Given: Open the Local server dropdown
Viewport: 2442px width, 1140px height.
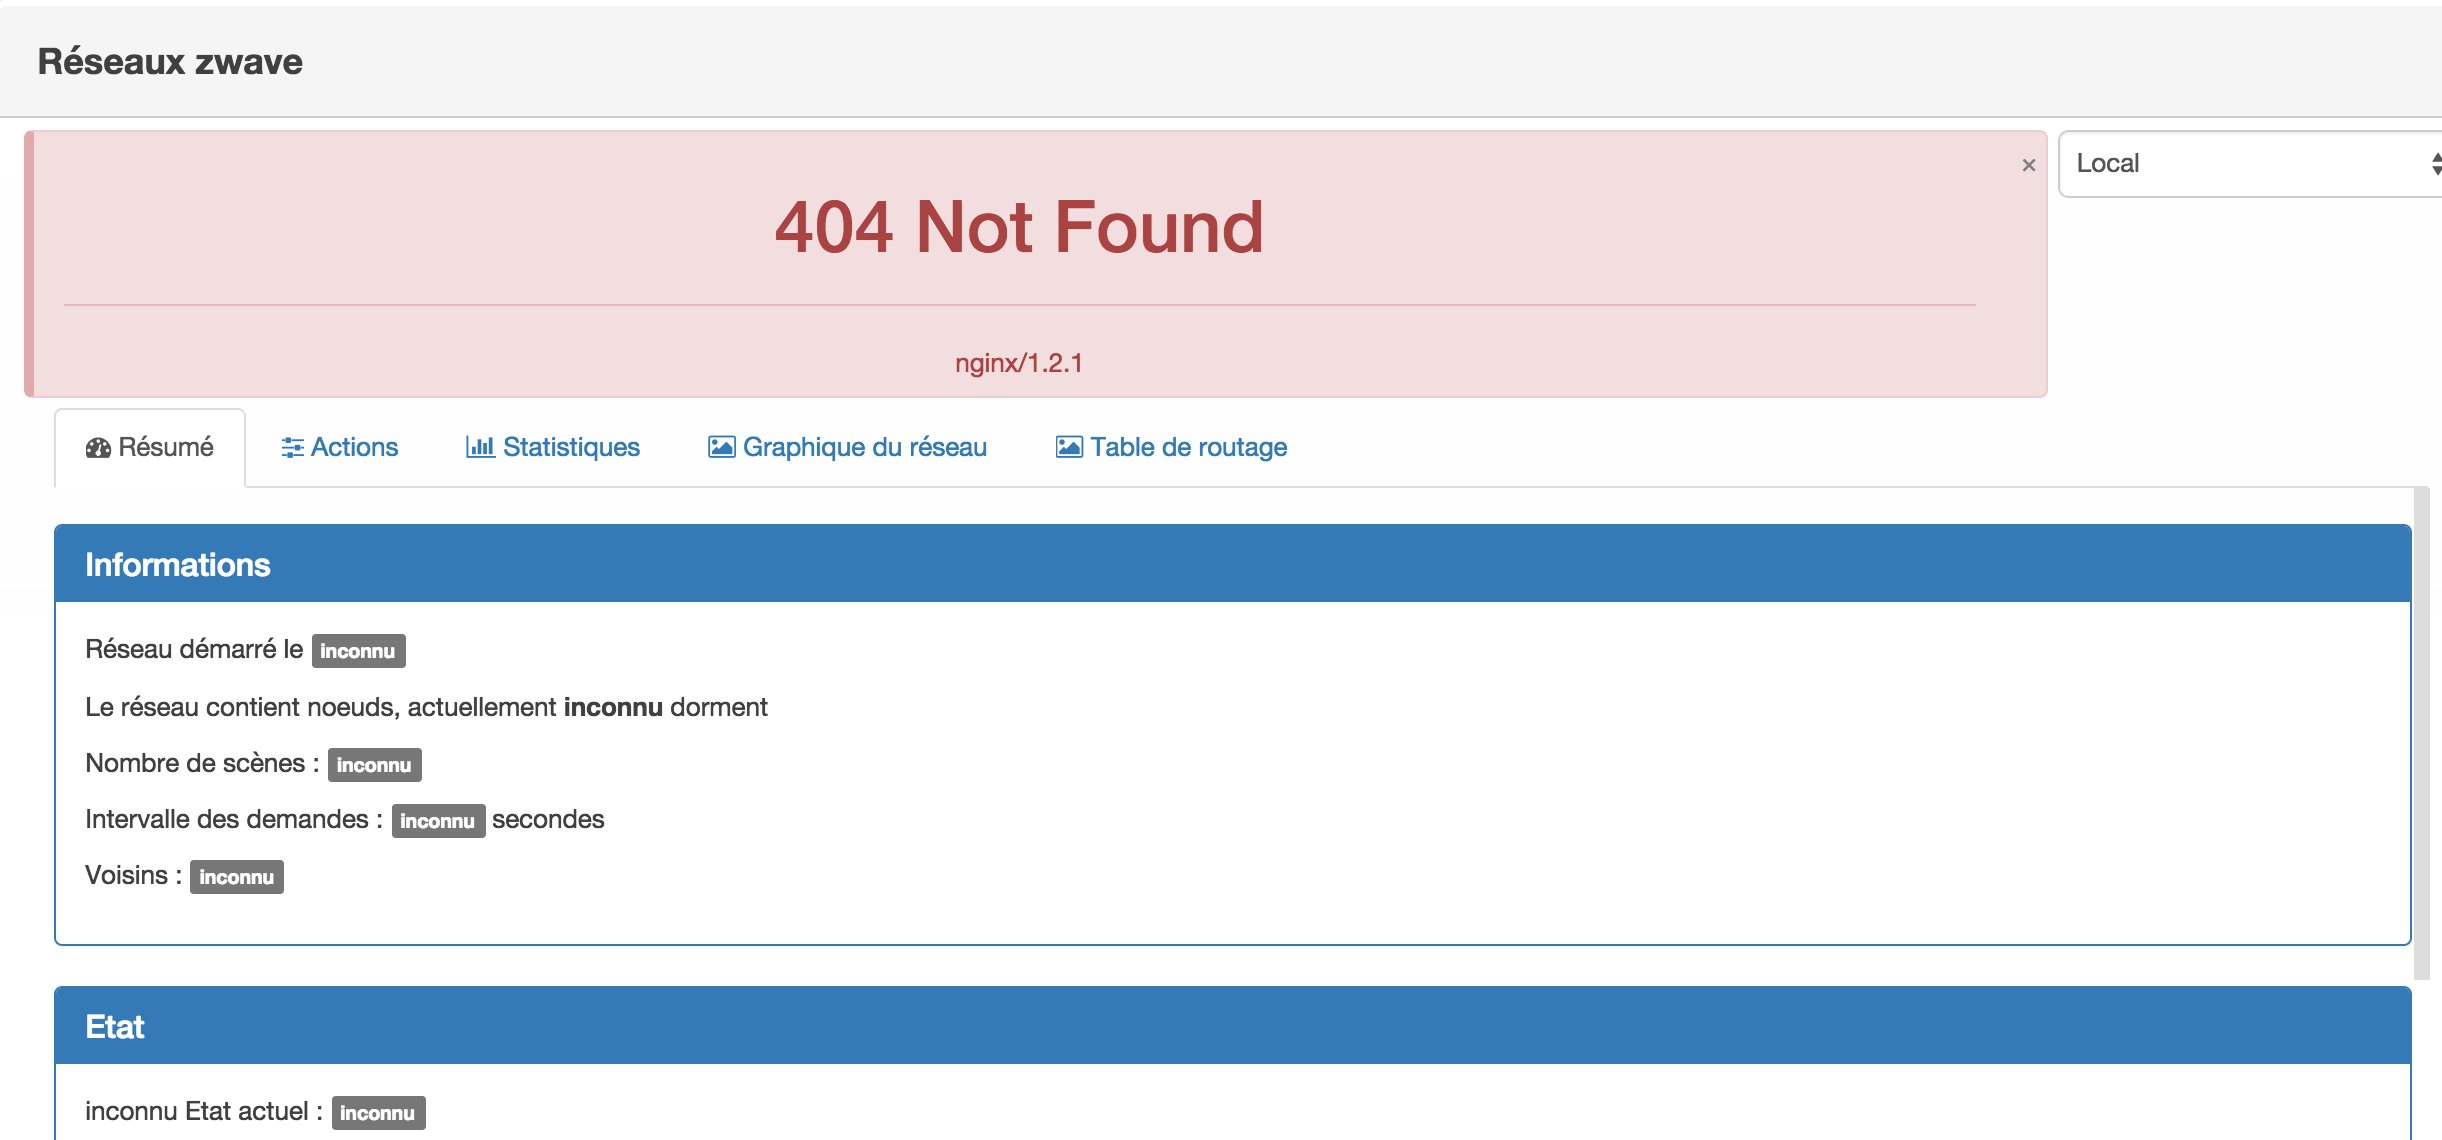Looking at the screenshot, I should [x=2250, y=164].
